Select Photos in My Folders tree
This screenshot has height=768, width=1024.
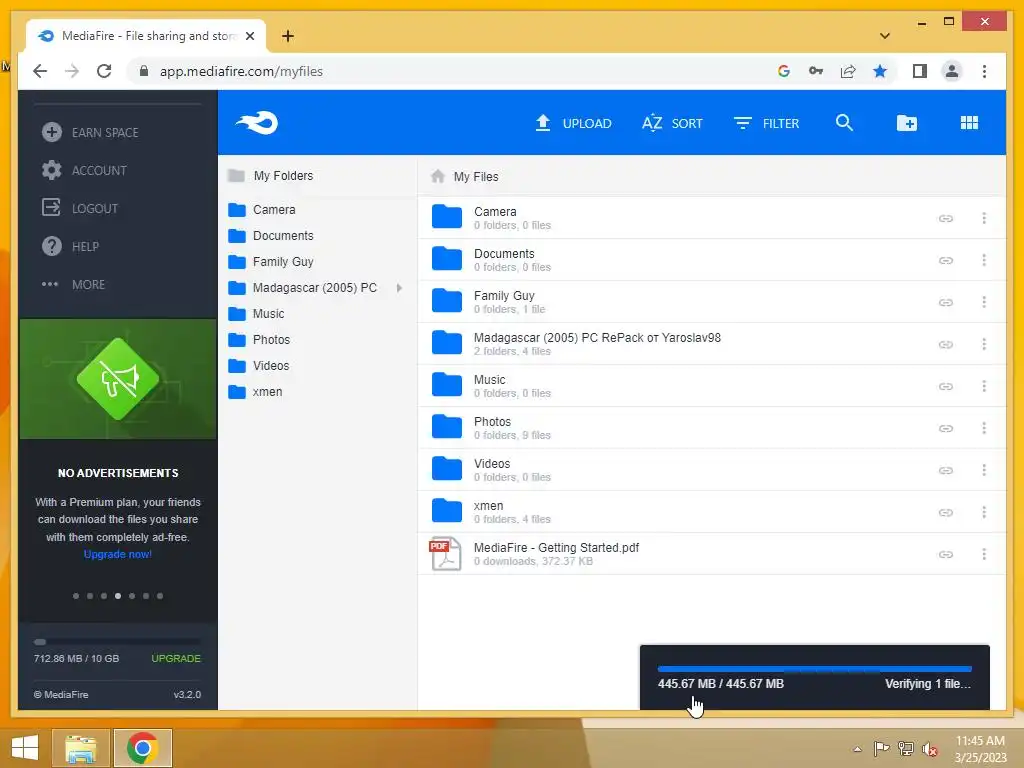pyautogui.click(x=259, y=340)
